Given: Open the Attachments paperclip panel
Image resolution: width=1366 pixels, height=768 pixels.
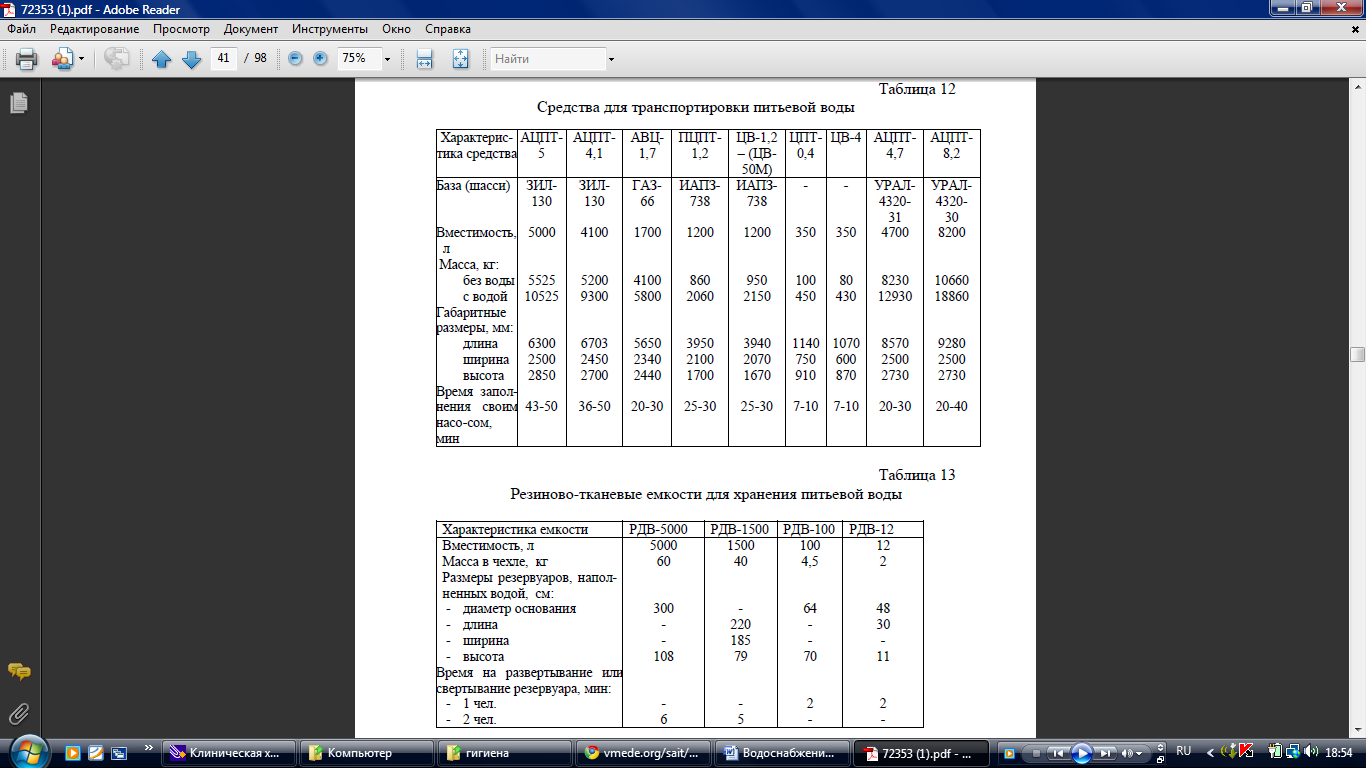Looking at the screenshot, I should (x=18, y=714).
